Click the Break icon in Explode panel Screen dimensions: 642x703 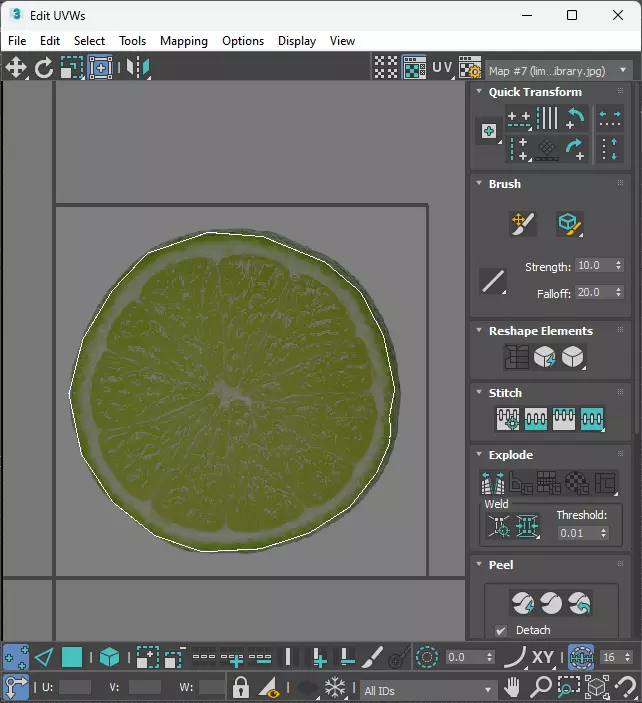pyautogui.click(x=492, y=483)
